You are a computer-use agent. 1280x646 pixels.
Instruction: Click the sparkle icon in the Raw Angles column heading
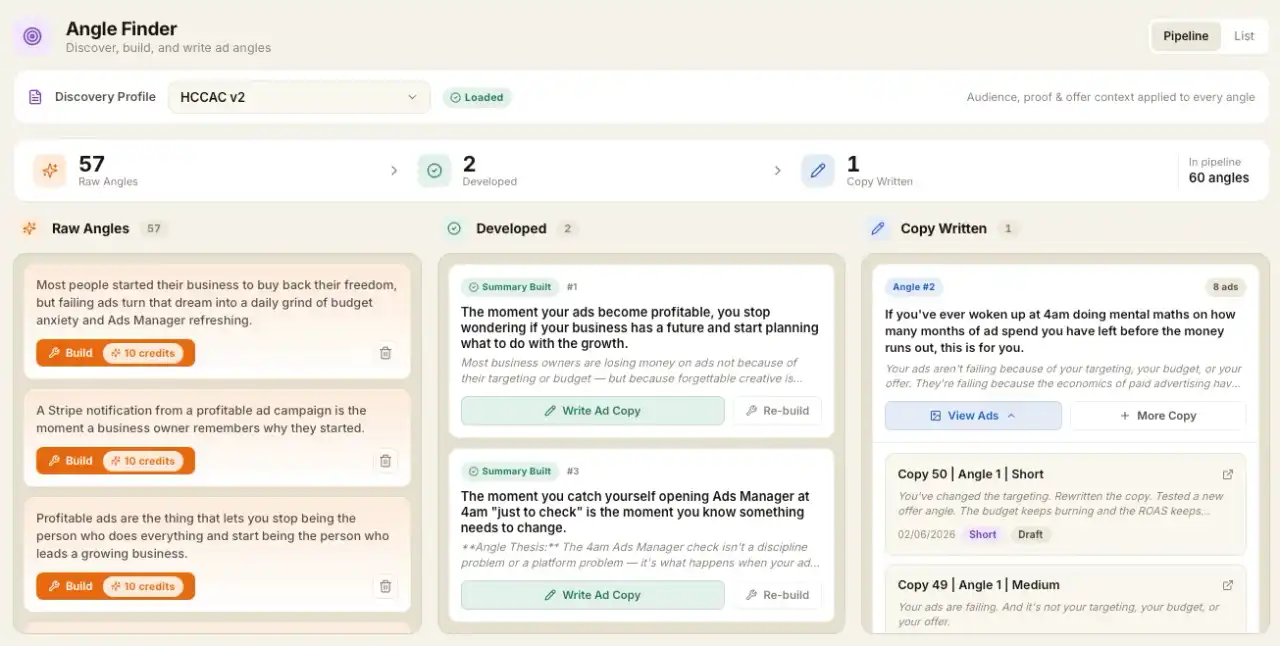[x=29, y=228]
